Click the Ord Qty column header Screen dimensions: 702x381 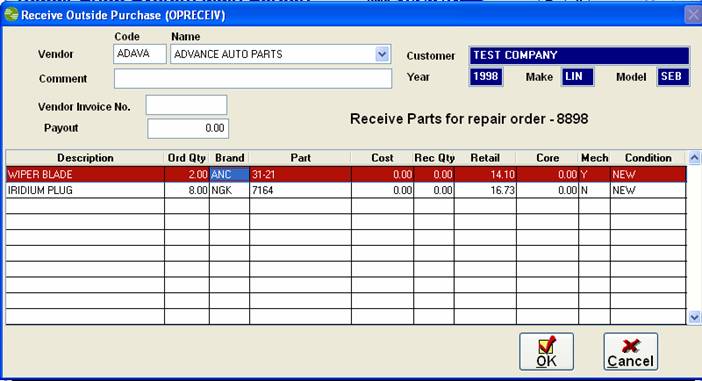tap(187, 158)
